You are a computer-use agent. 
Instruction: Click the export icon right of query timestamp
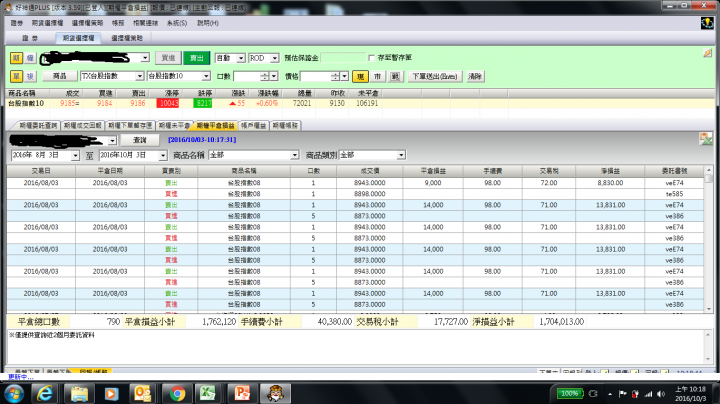pyautogui.click(x=705, y=139)
